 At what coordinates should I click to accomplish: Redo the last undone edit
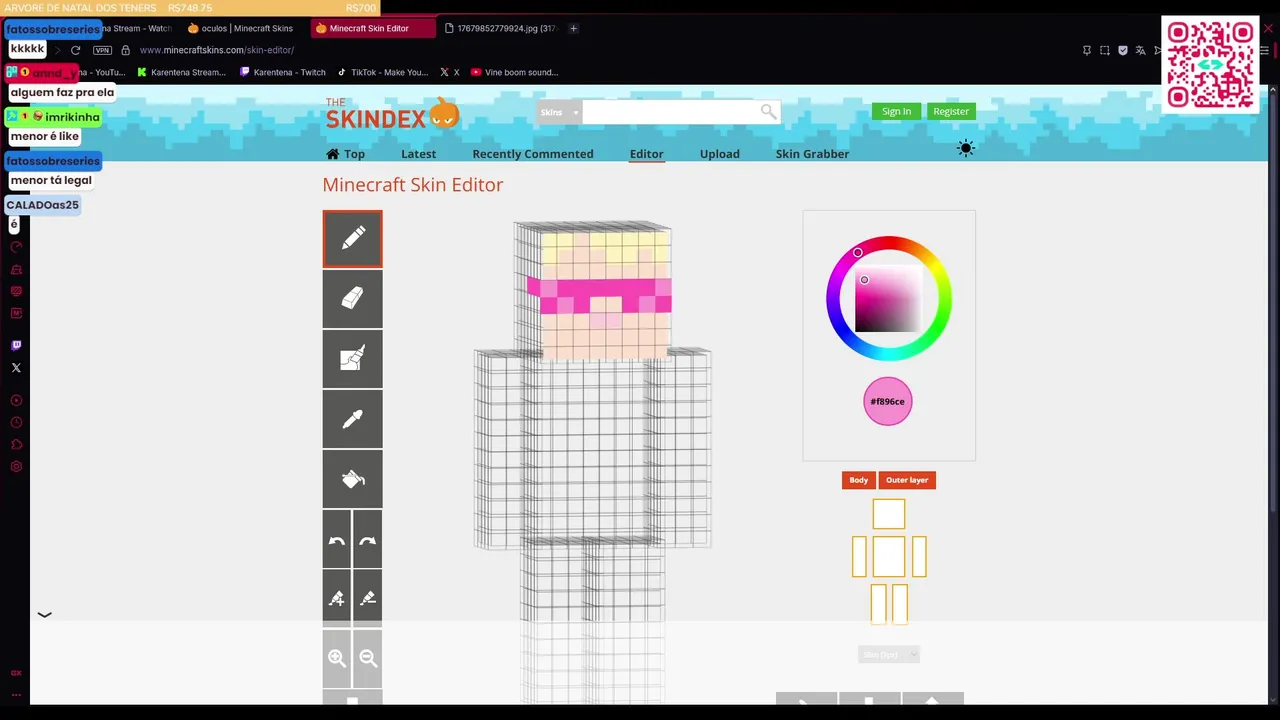(x=368, y=539)
